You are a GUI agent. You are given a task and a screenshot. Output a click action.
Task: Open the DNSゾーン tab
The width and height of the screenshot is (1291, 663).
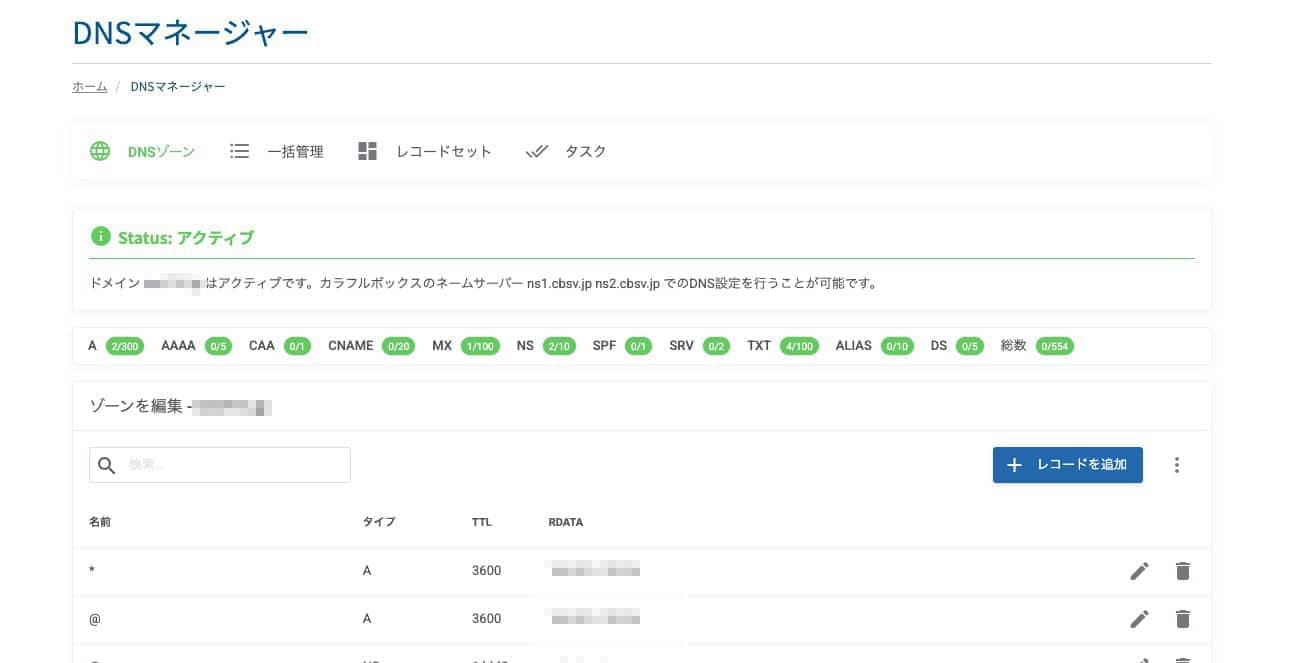point(142,152)
